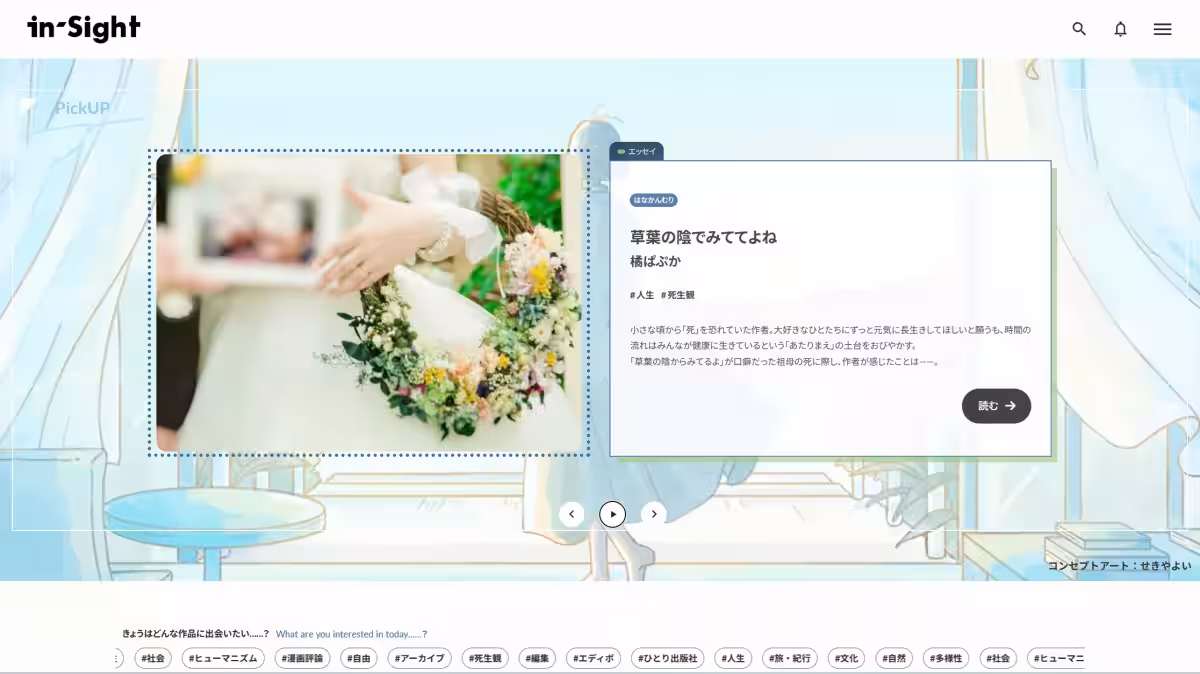Viewport: 1200px width, 674px height.
Task: Open the notifications bell icon
Action: click(x=1119, y=29)
